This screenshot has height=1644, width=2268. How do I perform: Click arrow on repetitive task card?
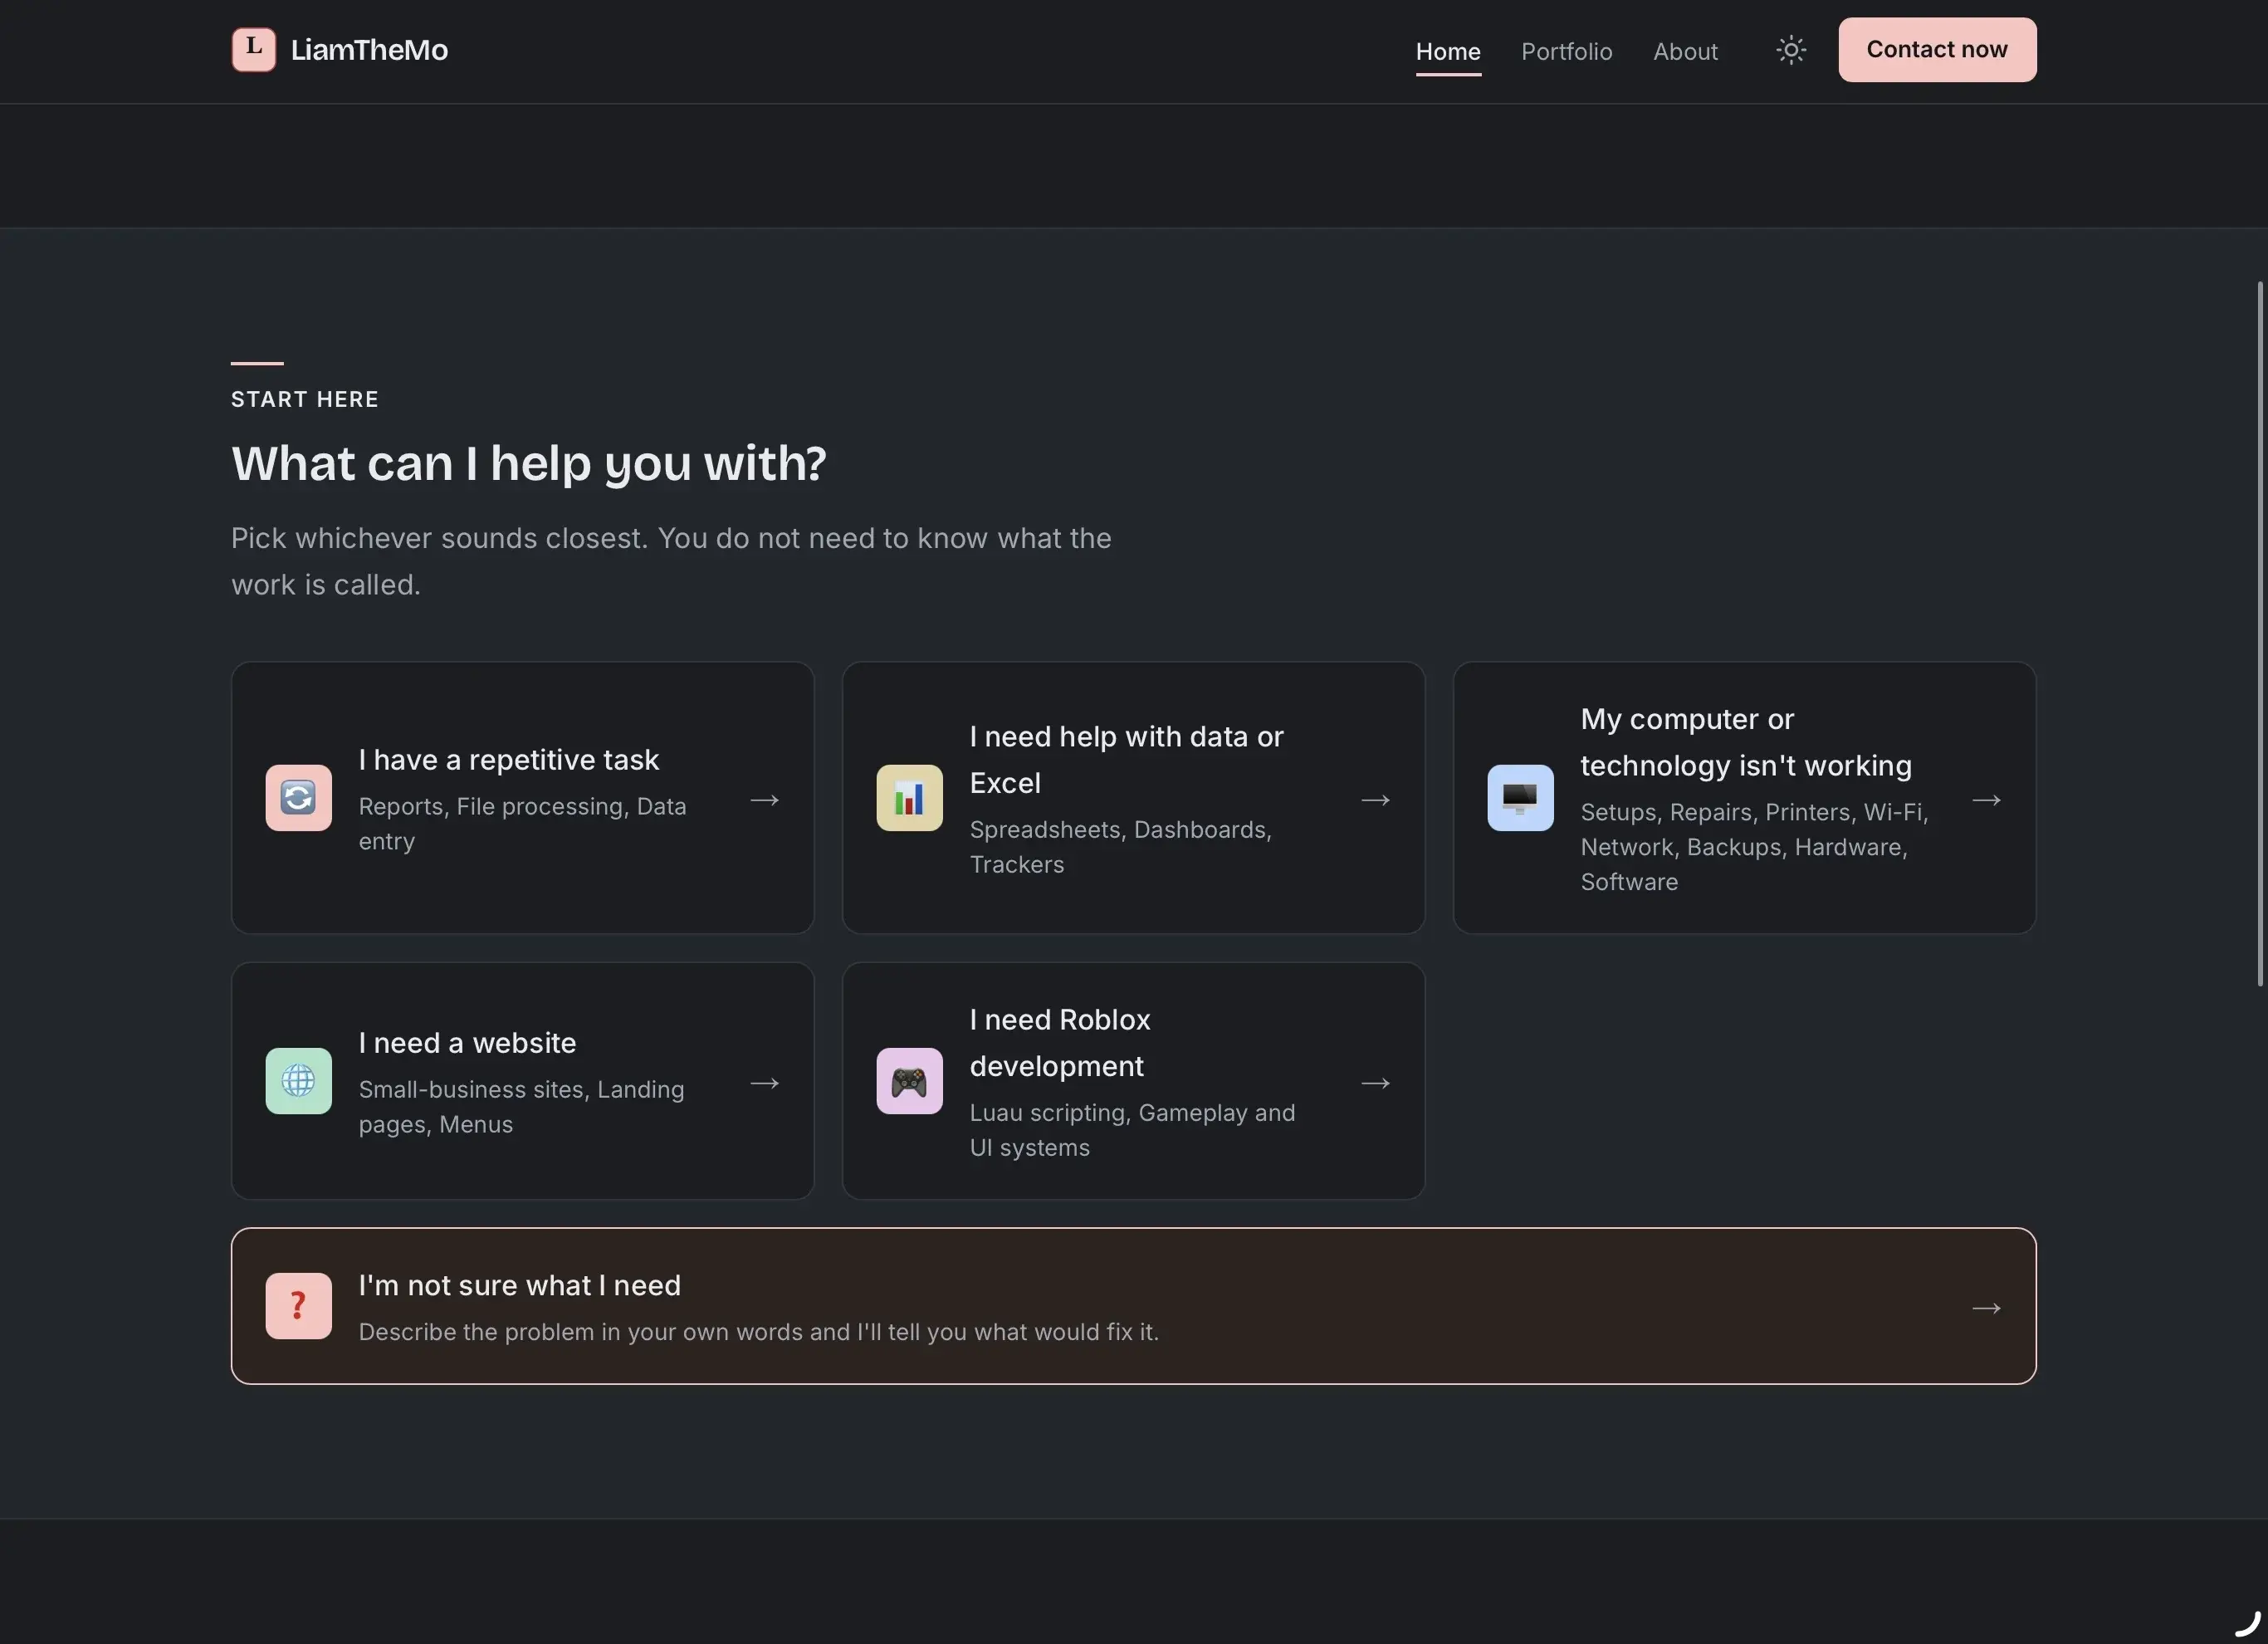tap(765, 800)
